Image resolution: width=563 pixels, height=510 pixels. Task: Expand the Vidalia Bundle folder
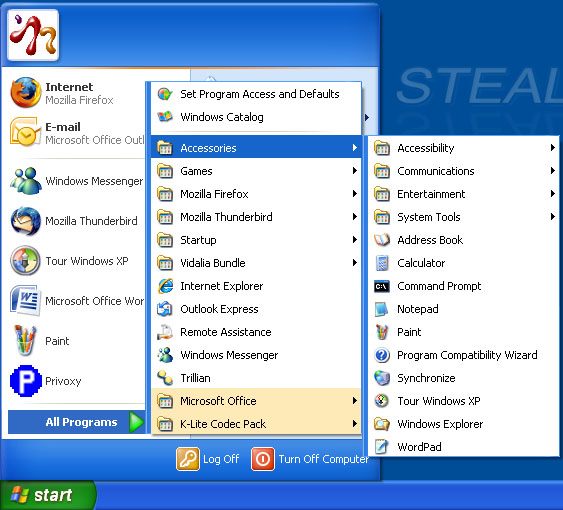[x=256, y=263]
